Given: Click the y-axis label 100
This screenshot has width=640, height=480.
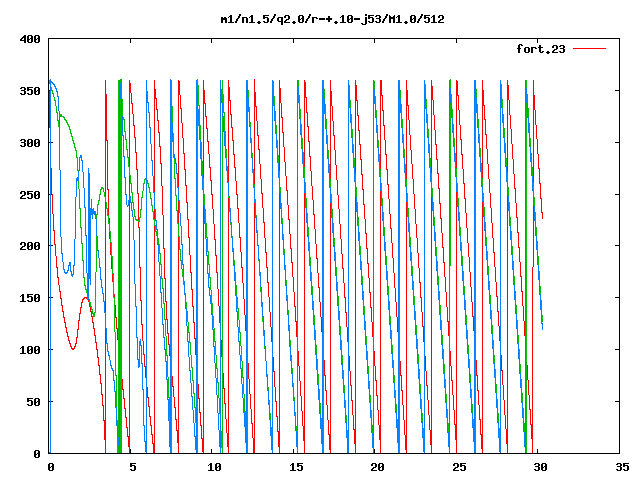Looking at the screenshot, I should pos(30,350).
